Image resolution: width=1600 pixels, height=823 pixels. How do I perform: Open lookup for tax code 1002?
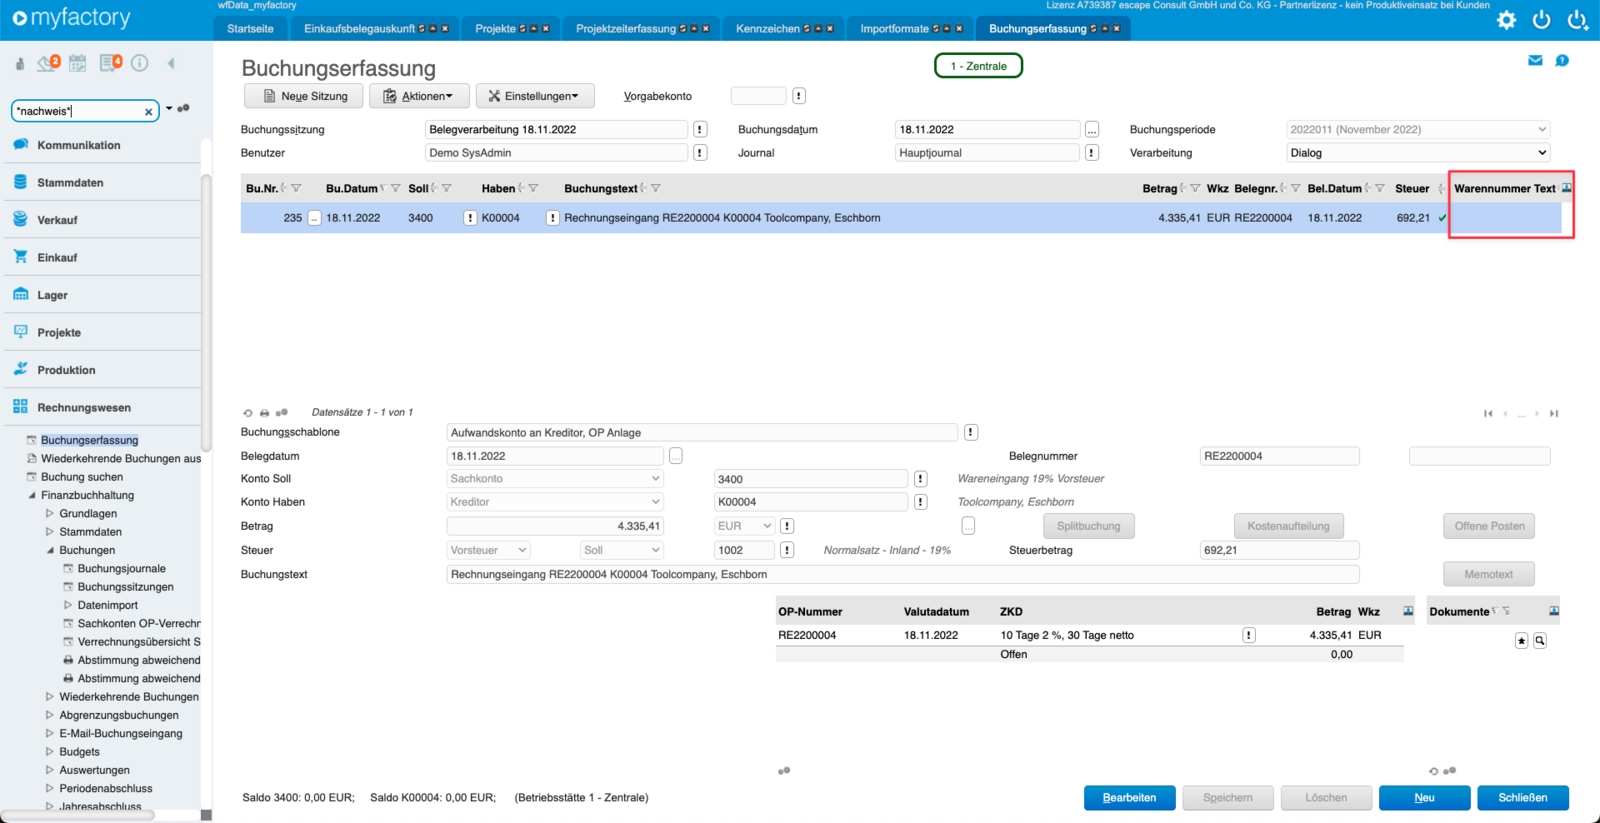pos(787,550)
